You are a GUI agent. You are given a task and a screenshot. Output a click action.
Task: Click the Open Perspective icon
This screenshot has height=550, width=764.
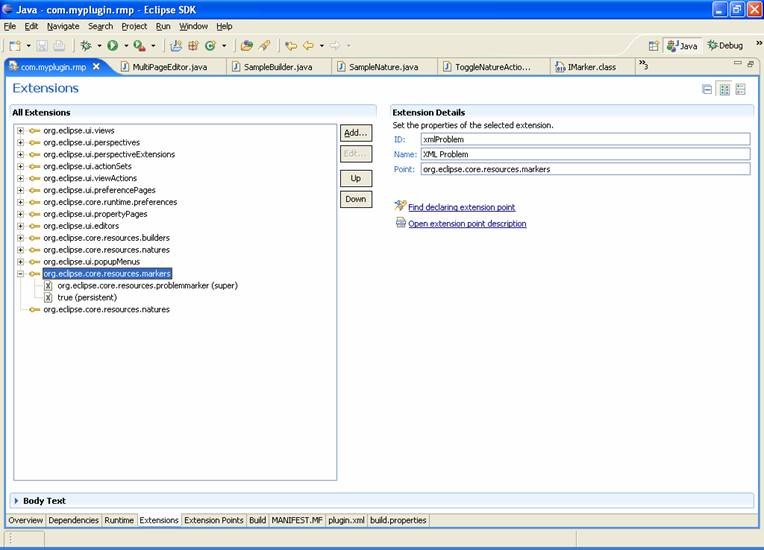(x=653, y=46)
